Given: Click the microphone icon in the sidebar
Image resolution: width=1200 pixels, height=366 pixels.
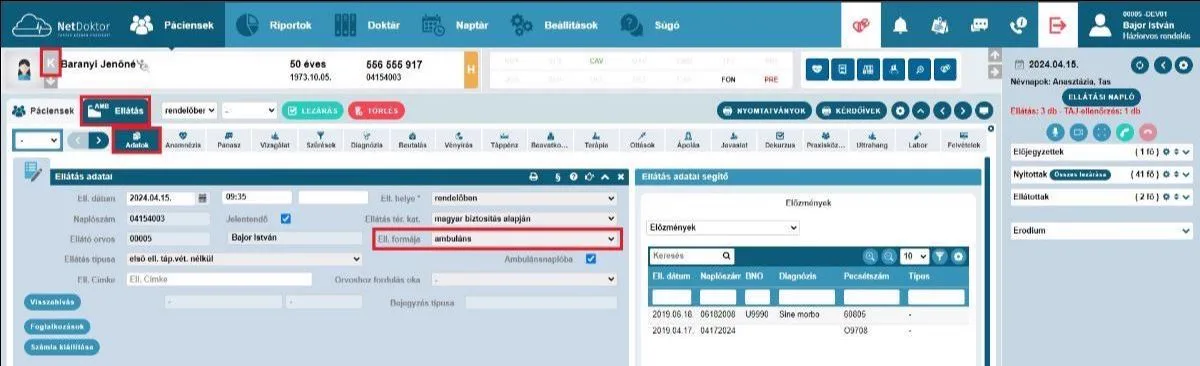Looking at the screenshot, I should point(1054,131).
